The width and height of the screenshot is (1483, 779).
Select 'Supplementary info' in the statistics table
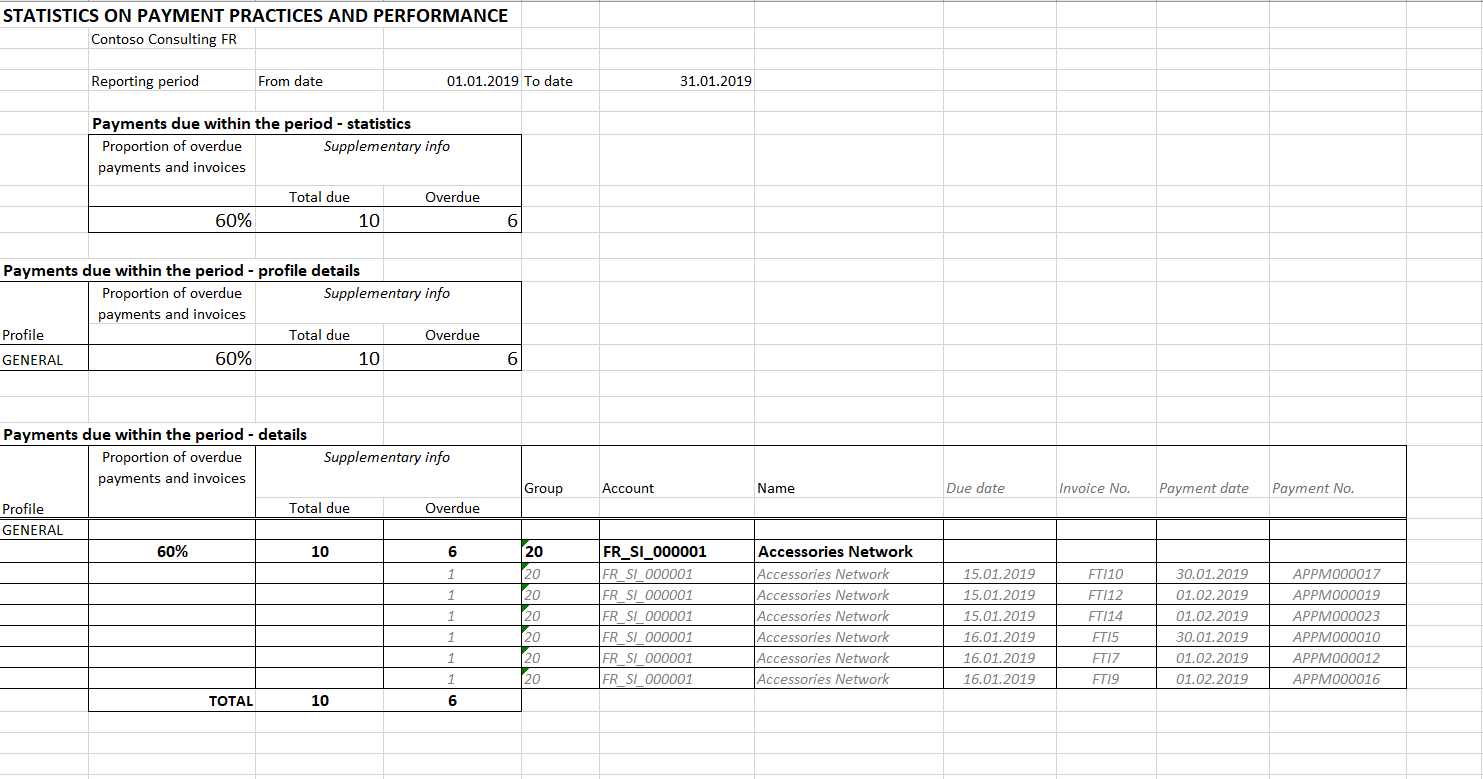pyautogui.click(x=387, y=146)
